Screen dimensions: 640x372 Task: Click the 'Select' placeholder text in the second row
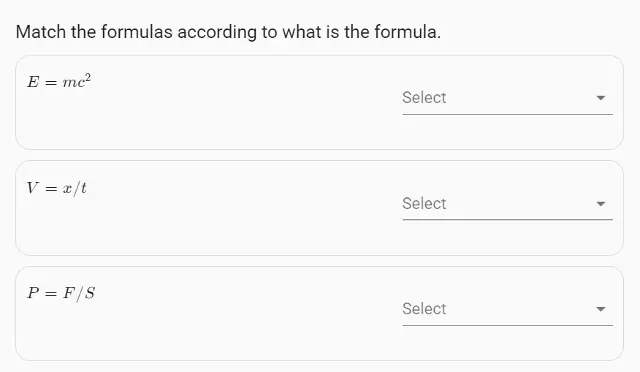tap(424, 203)
